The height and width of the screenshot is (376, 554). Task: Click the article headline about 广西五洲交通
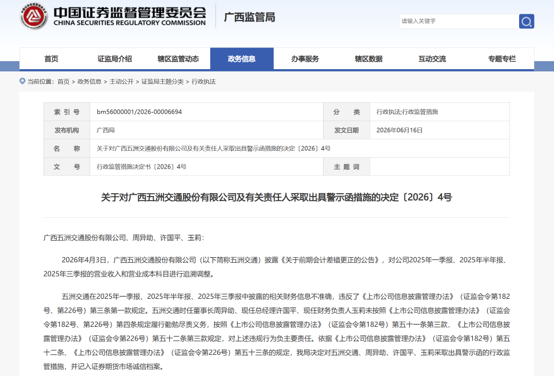point(277,197)
